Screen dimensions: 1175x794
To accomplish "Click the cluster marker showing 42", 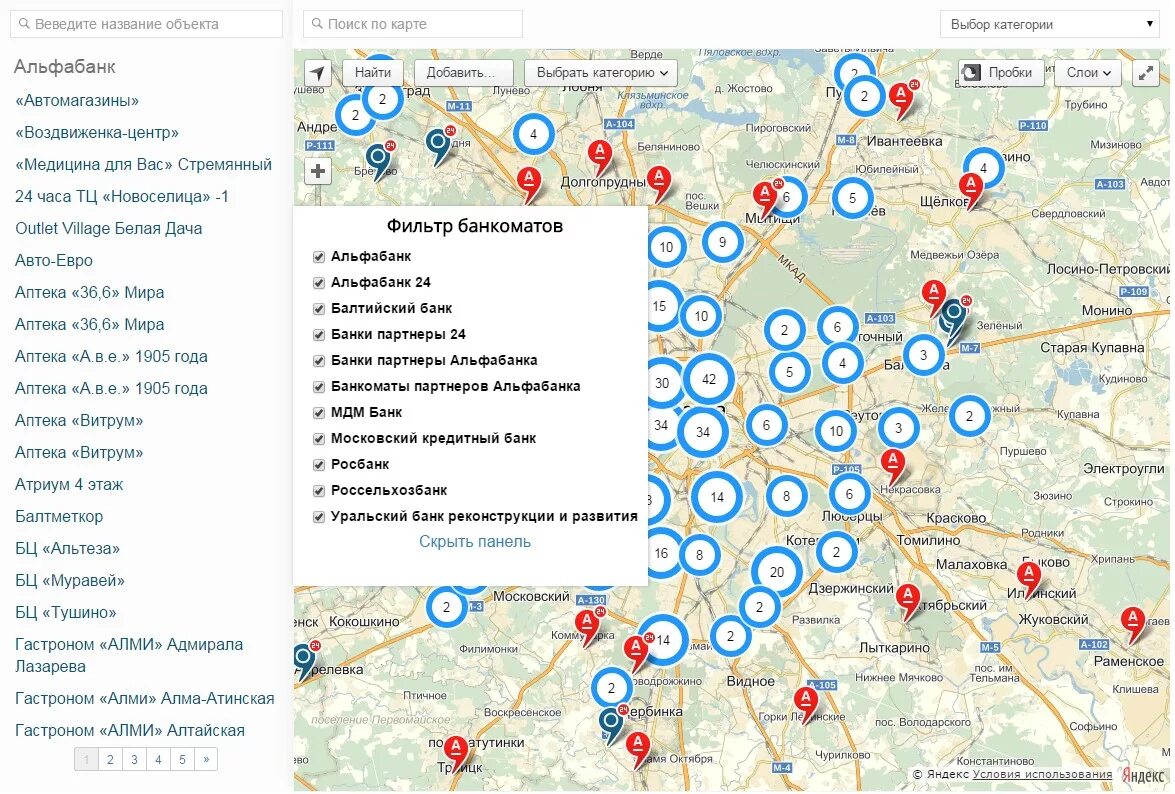I will pyautogui.click(x=709, y=379).
